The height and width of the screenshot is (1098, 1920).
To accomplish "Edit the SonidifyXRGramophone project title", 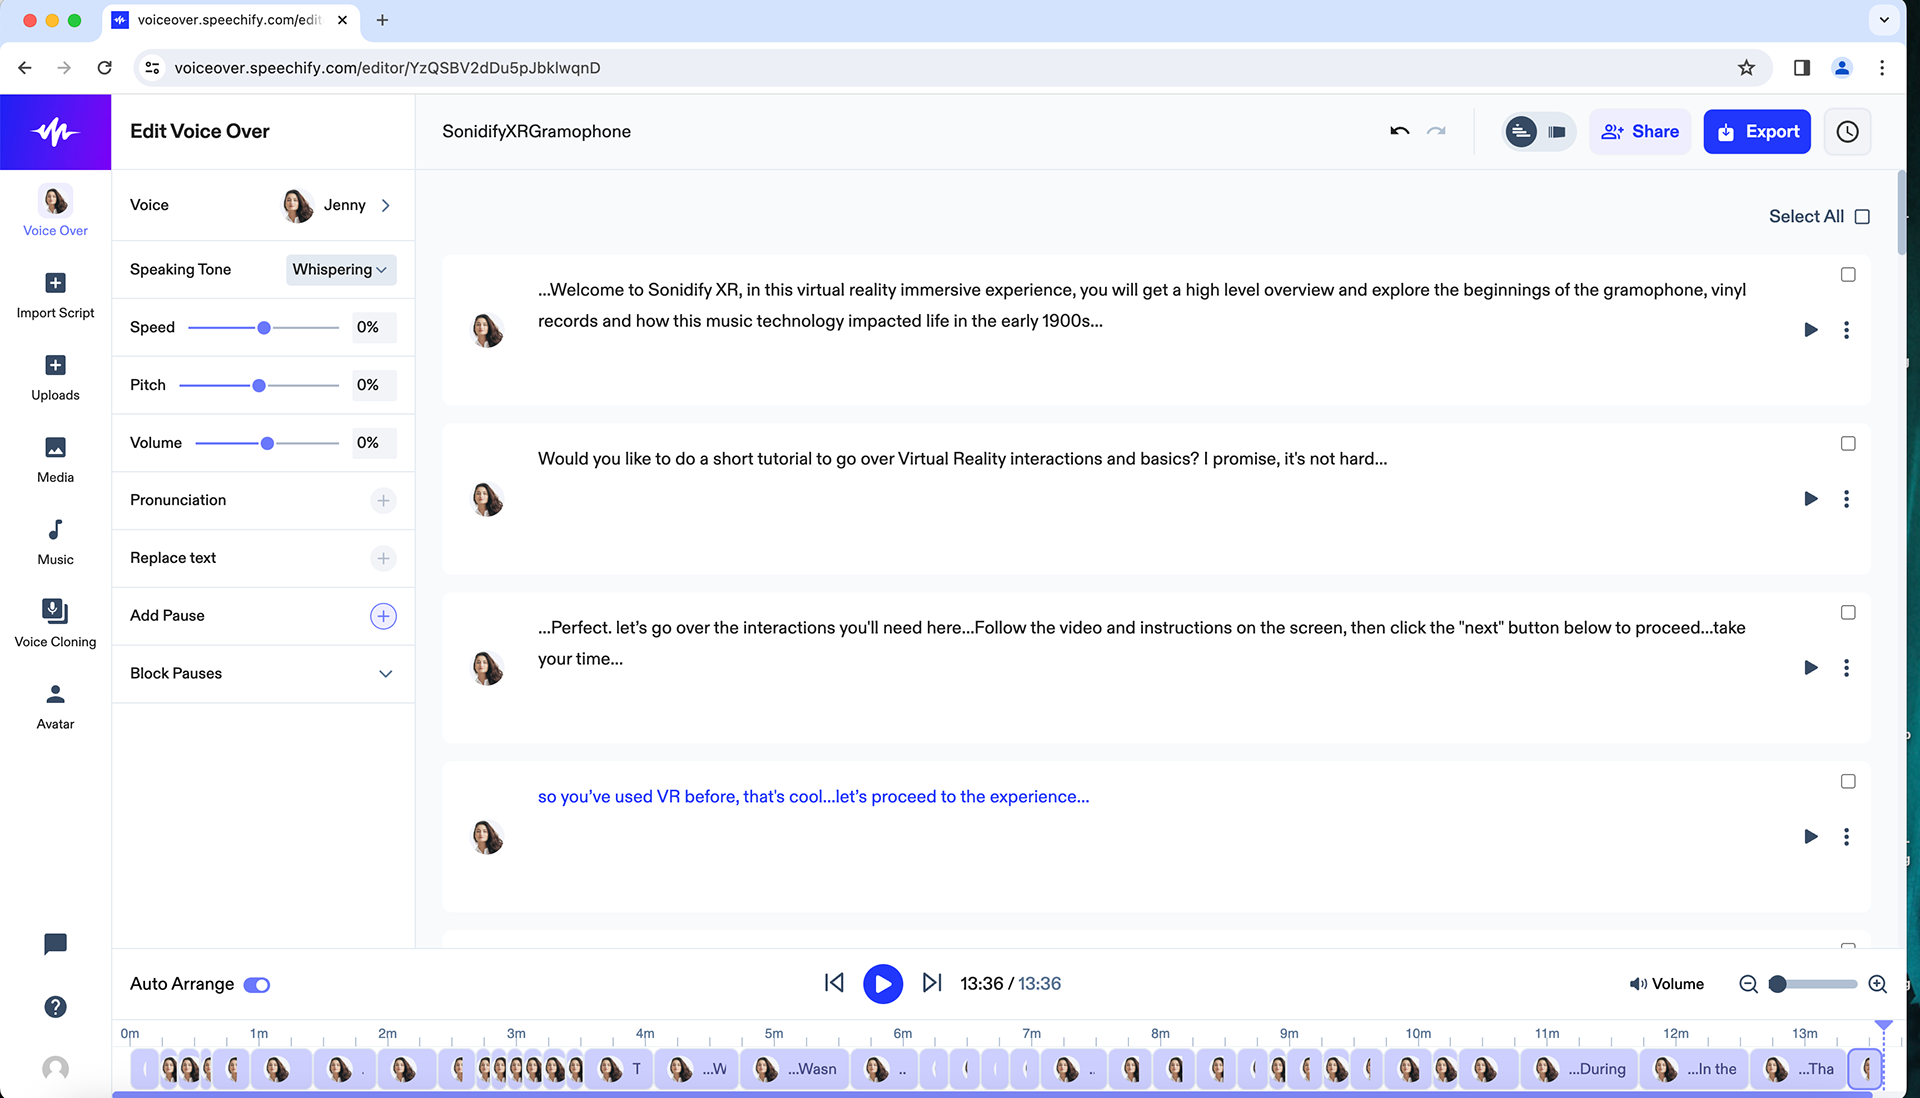I will (536, 132).
